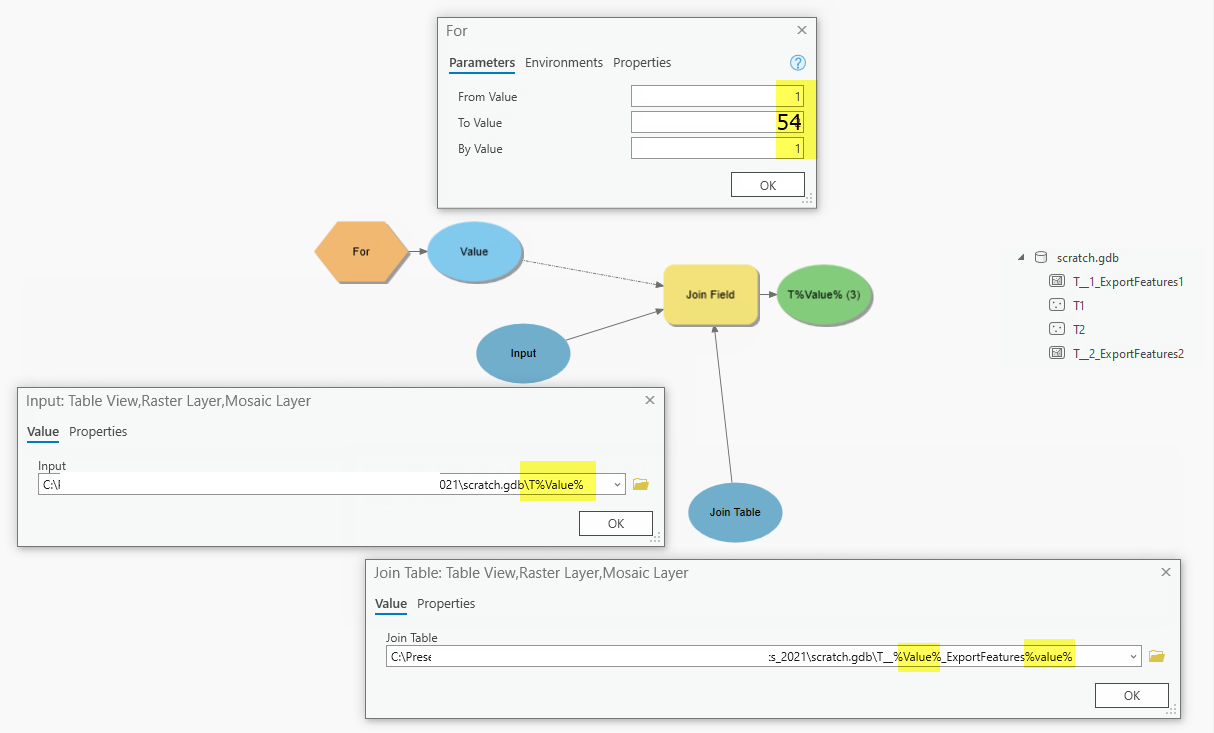Click the To Value input field
Image resolution: width=1214 pixels, height=733 pixels.
(715, 121)
